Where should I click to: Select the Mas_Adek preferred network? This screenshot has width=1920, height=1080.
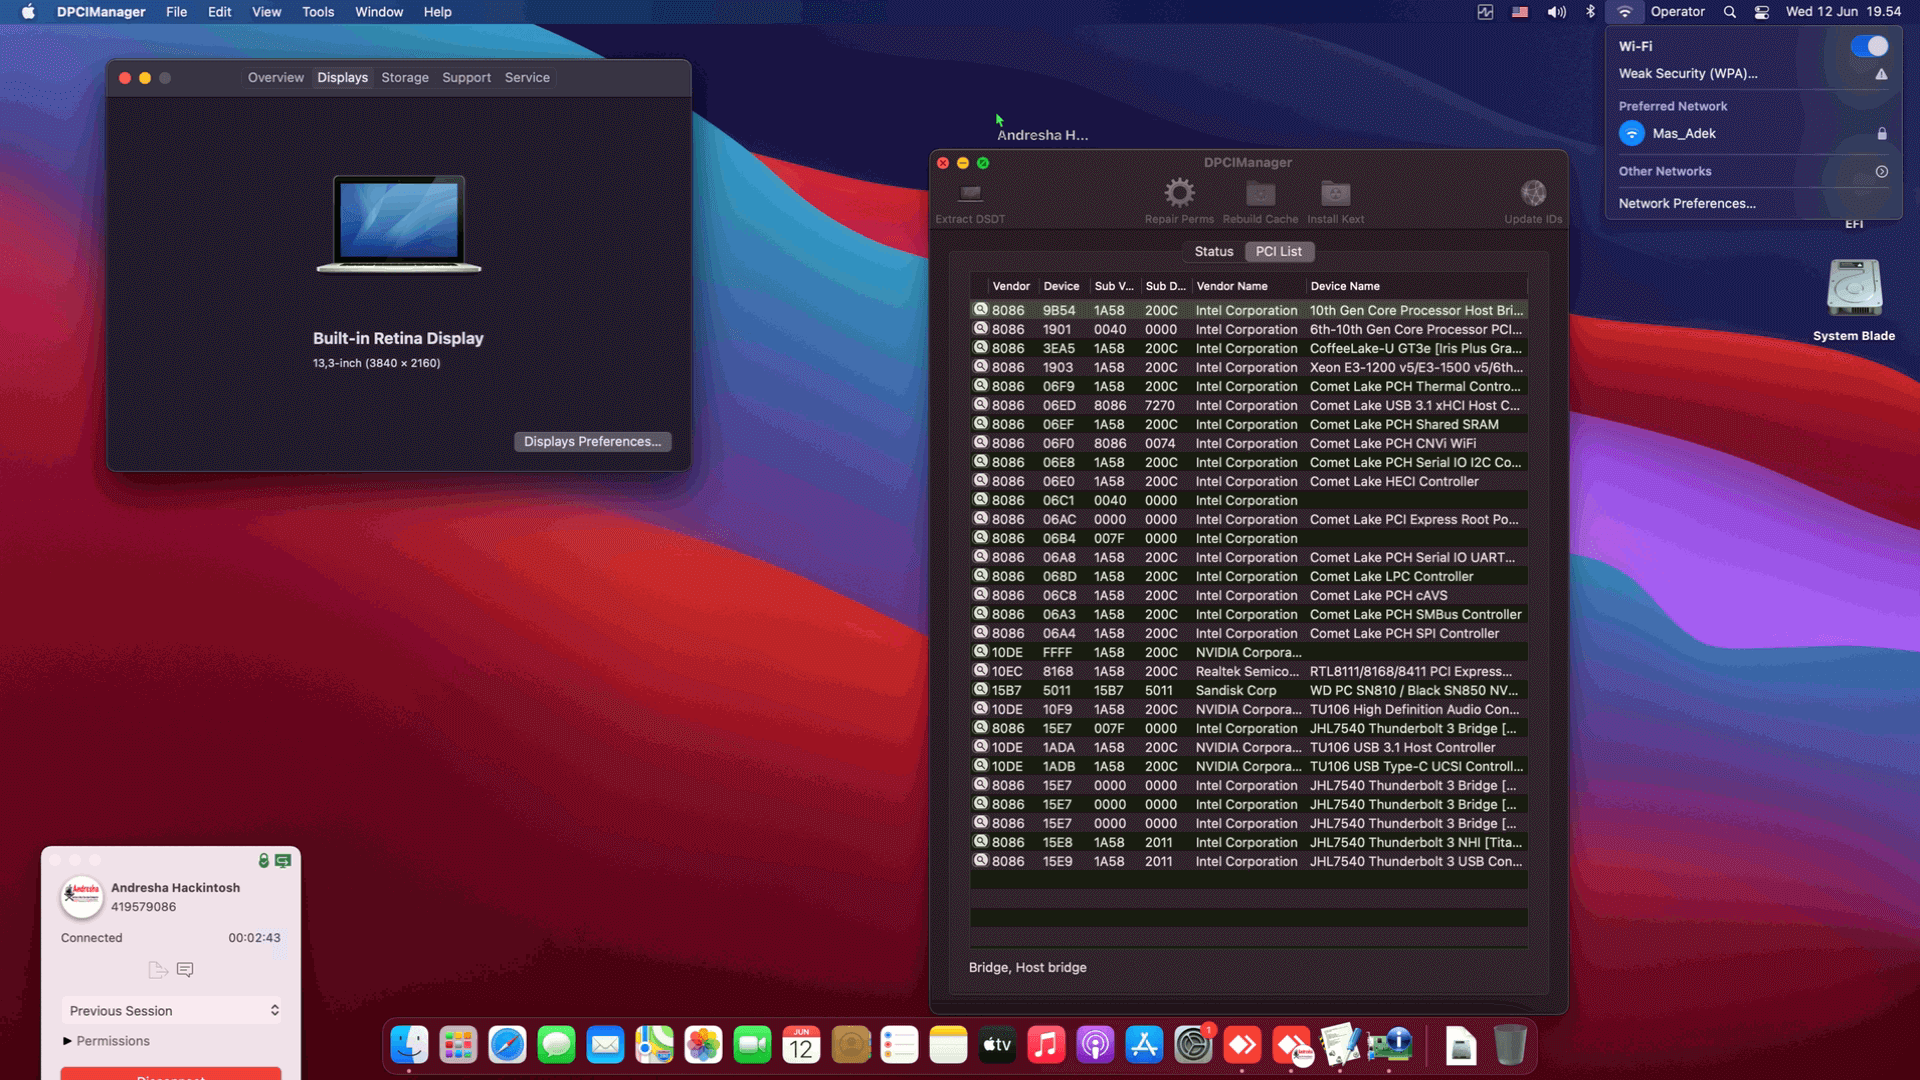(x=1753, y=133)
